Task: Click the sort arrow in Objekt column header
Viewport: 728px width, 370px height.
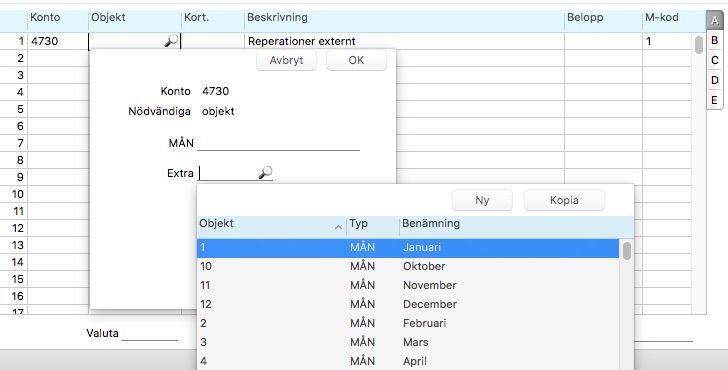Action: point(338,227)
